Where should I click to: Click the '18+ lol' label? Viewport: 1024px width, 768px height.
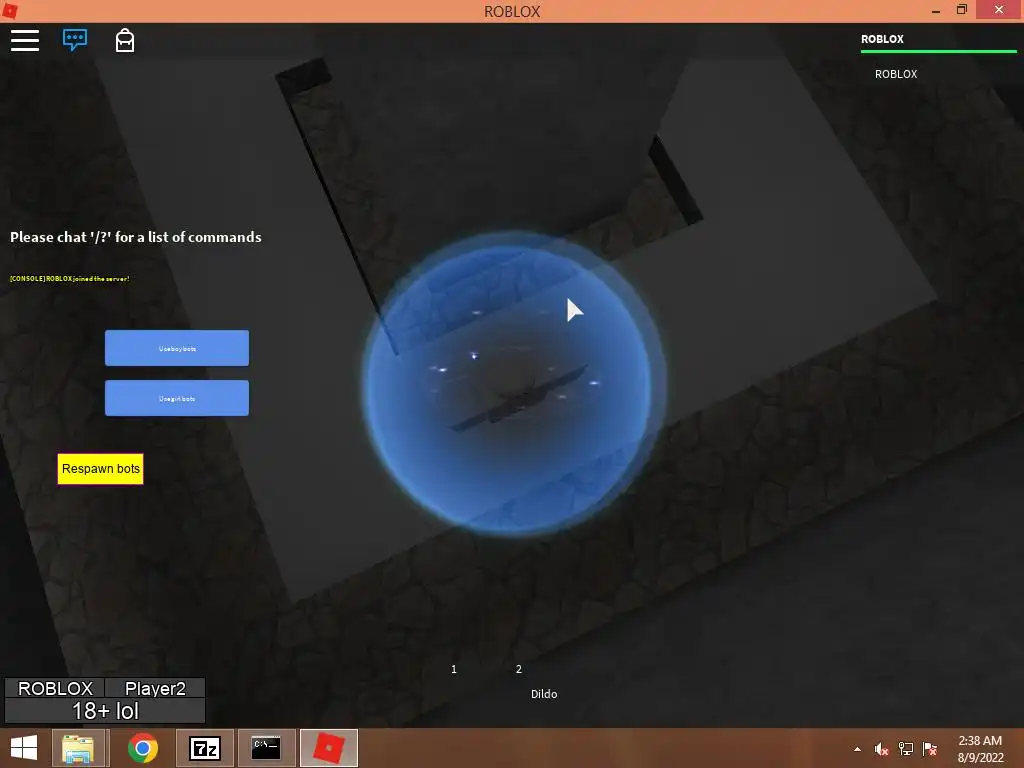[105, 711]
